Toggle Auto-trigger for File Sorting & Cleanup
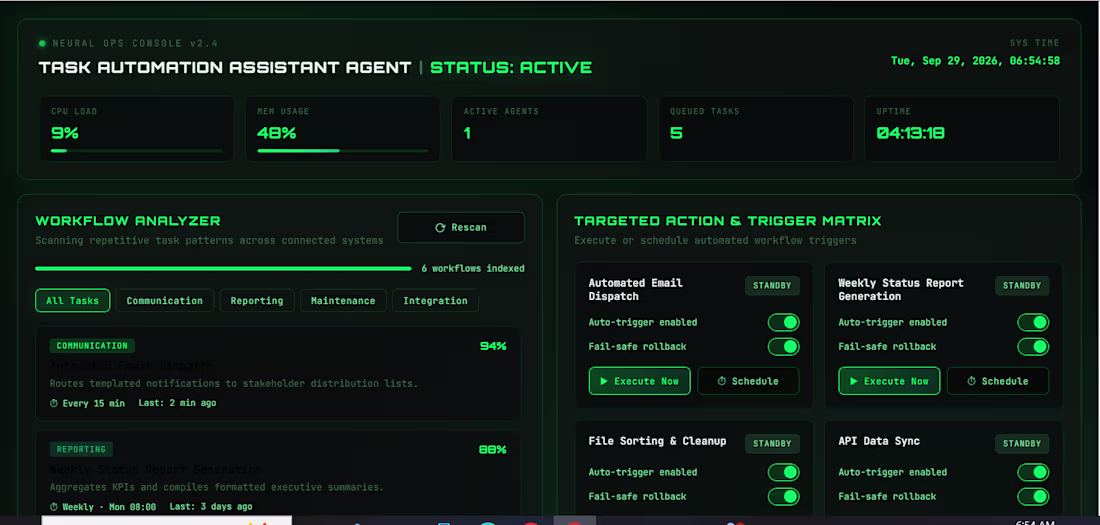Image resolution: width=1100 pixels, height=525 pixels. 784,472
